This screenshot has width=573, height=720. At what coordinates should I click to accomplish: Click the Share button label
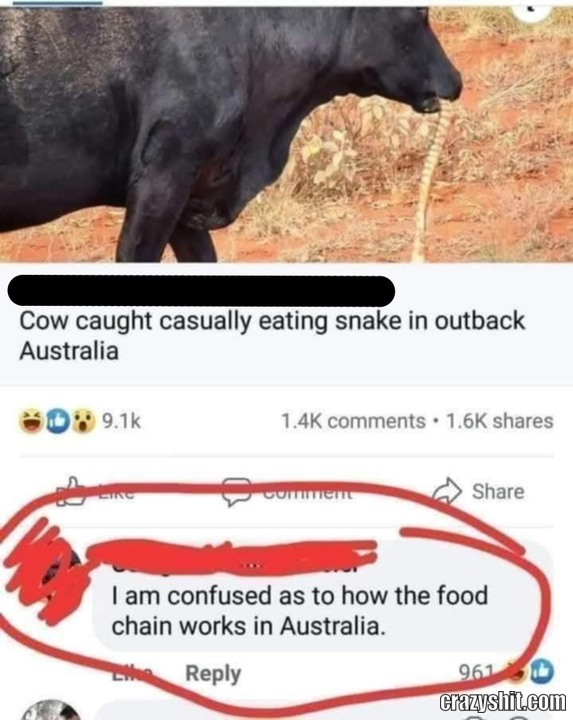click(x=498, y=491)
